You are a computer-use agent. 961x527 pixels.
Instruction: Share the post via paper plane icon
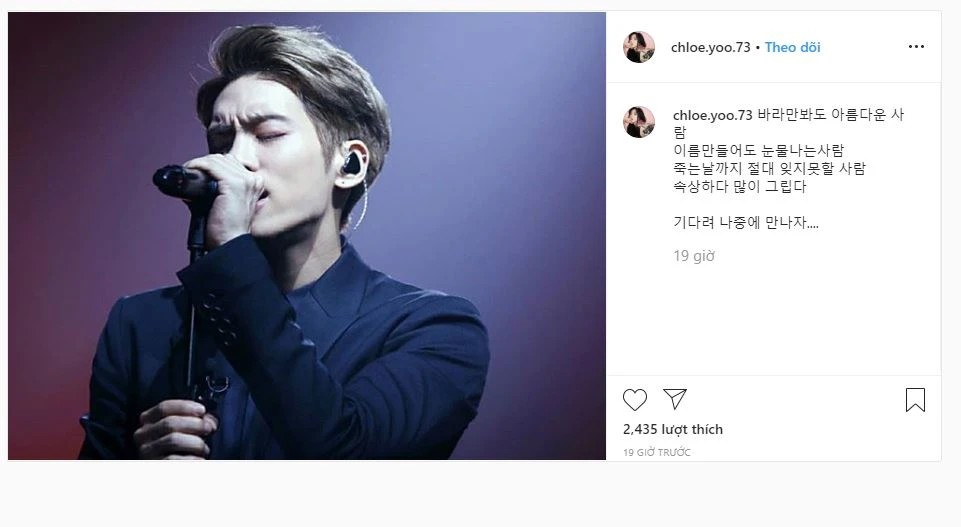coord(675,399)
